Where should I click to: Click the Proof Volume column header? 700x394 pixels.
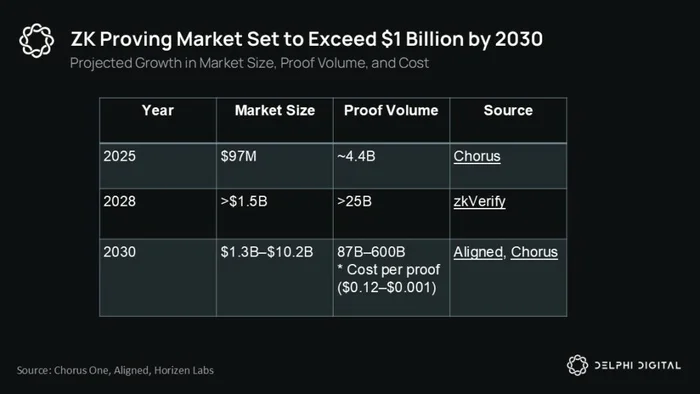click(x=391, y=120)
